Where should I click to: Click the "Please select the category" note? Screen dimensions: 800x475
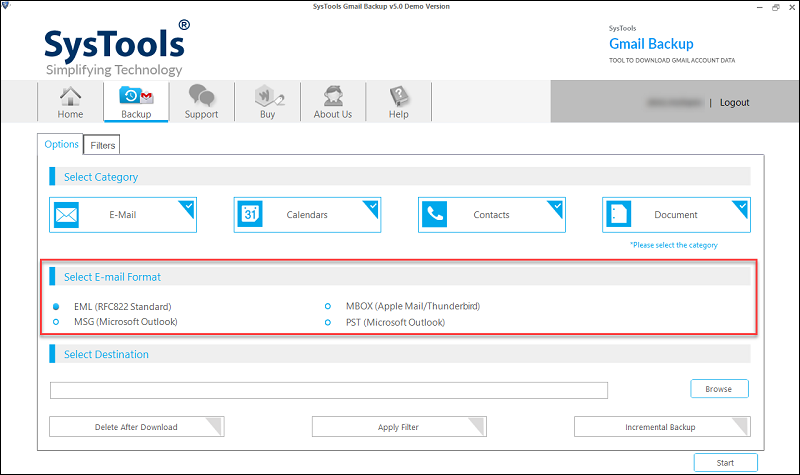[673, 245]
